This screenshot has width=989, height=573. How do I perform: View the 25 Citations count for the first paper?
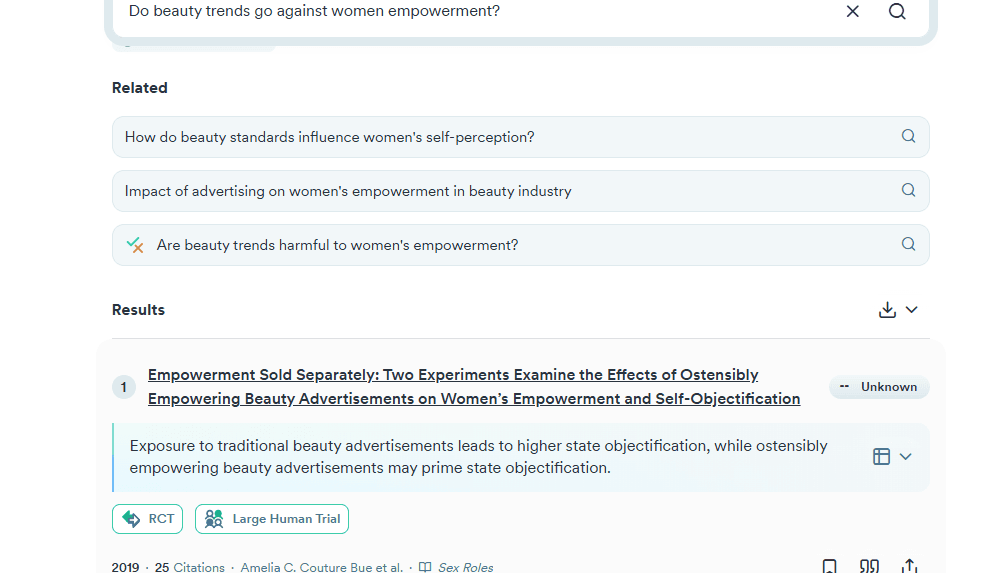coord(190,567)
